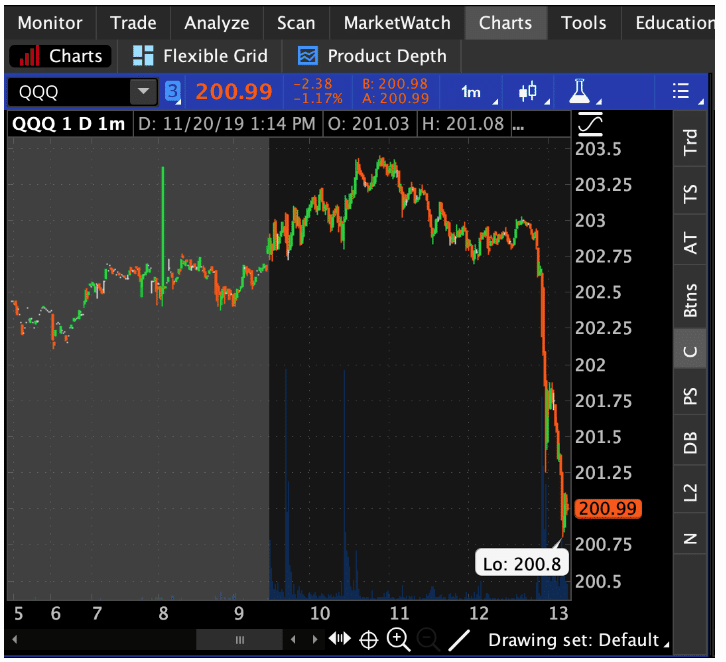The width and height of the screenshot is (726, 662).
Task: Click the small left arrow next to the scrollbar
Action: [293, 639]
